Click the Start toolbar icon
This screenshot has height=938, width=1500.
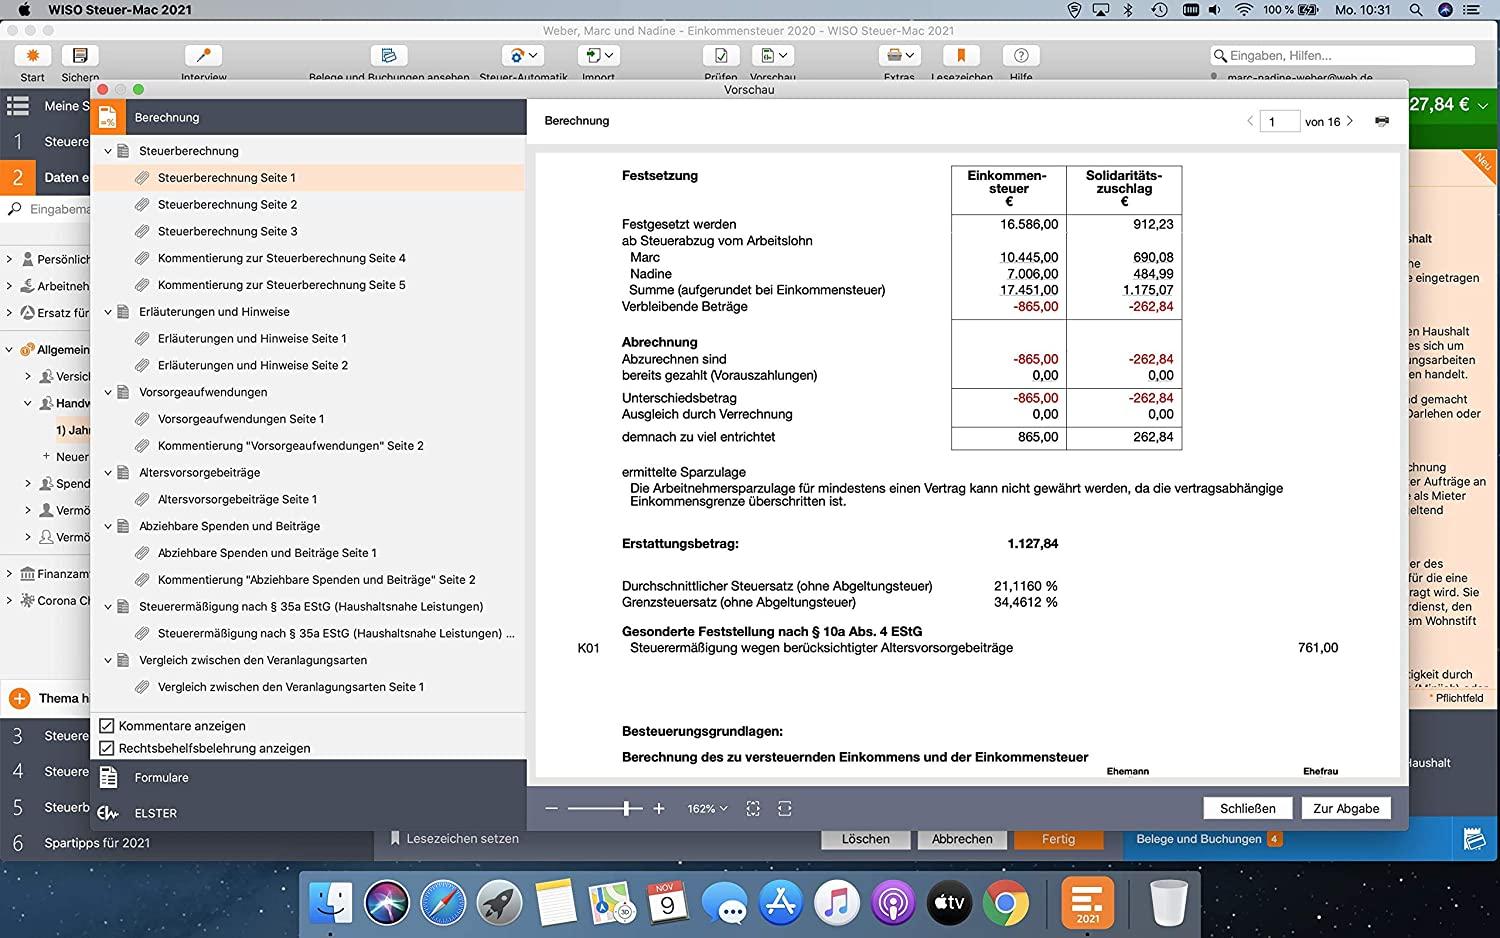33,56
